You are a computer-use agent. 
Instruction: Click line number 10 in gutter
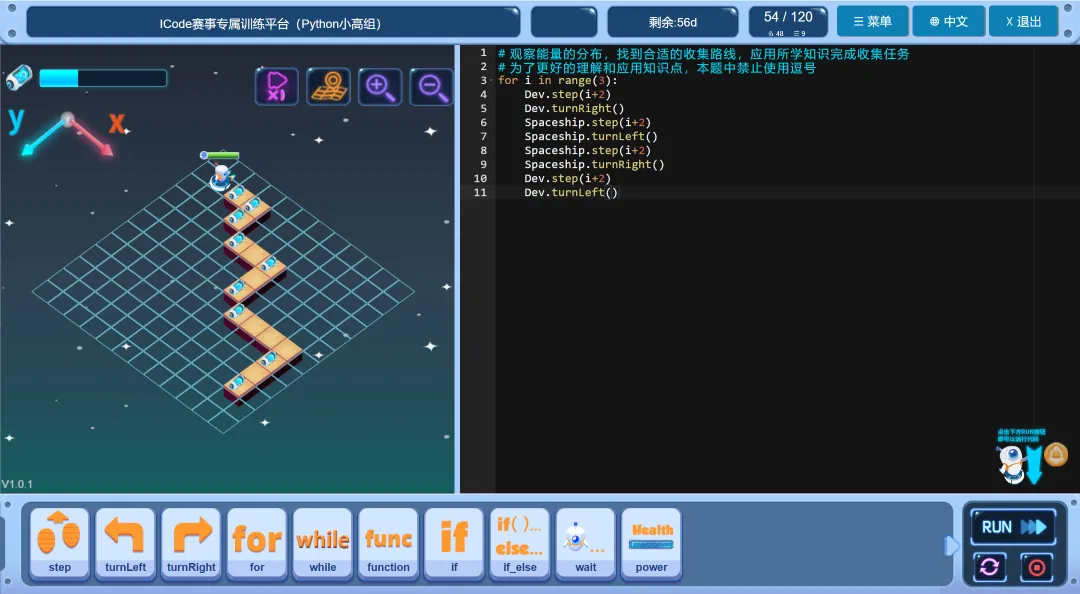480,178
